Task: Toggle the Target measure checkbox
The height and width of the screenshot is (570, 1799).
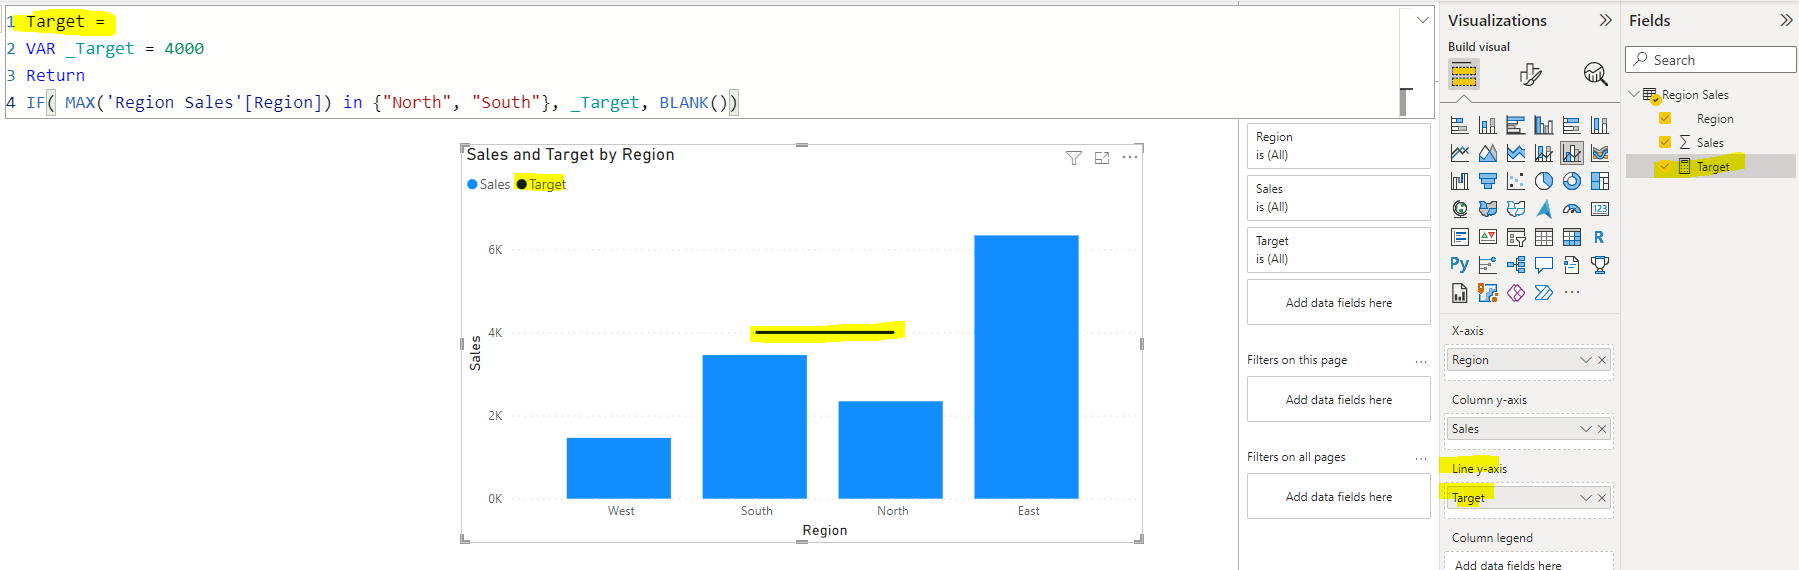Action: (x=1665, y=166)
